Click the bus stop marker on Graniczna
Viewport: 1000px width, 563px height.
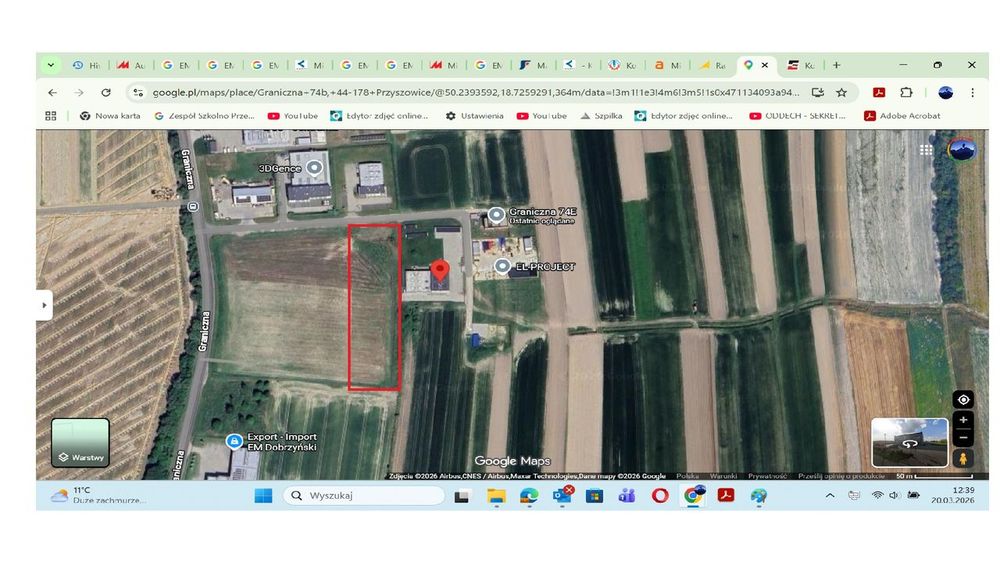(x=193, y=207)
